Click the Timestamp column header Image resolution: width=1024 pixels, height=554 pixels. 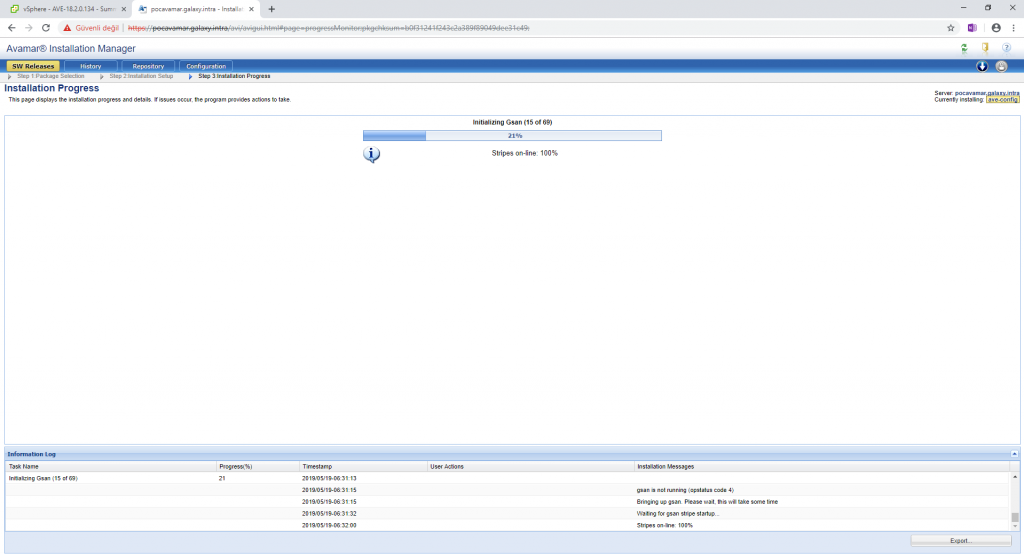click(x=363, y=466)
